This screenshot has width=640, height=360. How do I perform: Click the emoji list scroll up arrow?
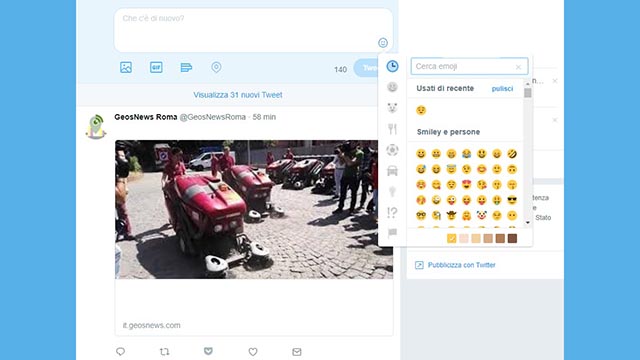click(x=528, y=84)
